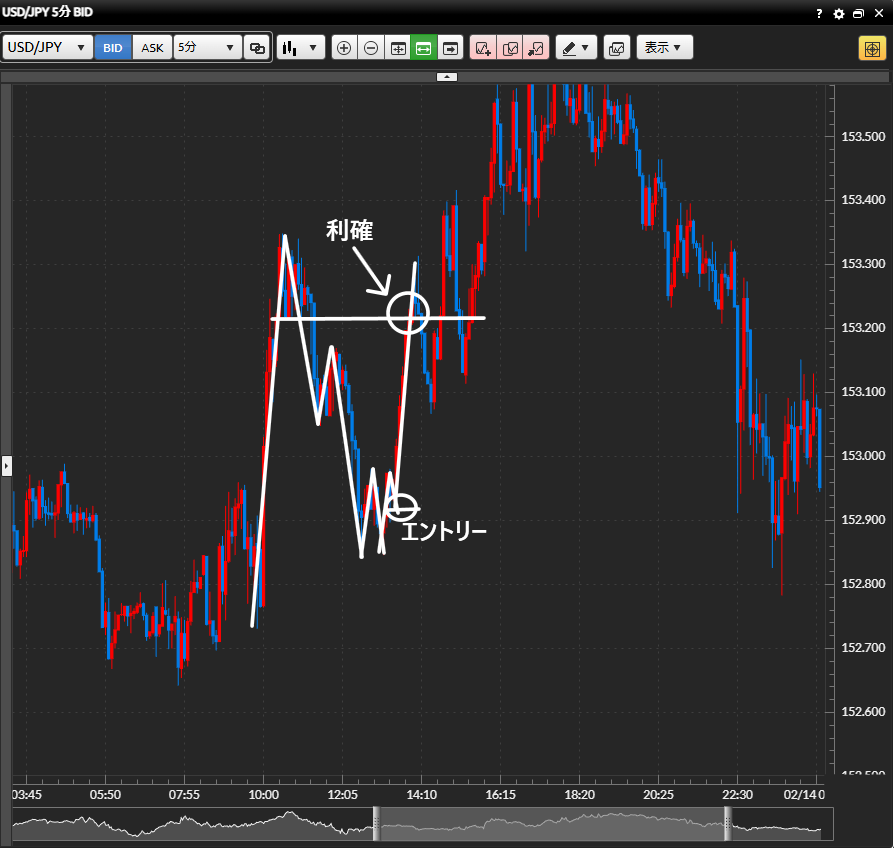Click the help question mark icon
The width and height of the screenshot is (894, 848).
point(820,14)
